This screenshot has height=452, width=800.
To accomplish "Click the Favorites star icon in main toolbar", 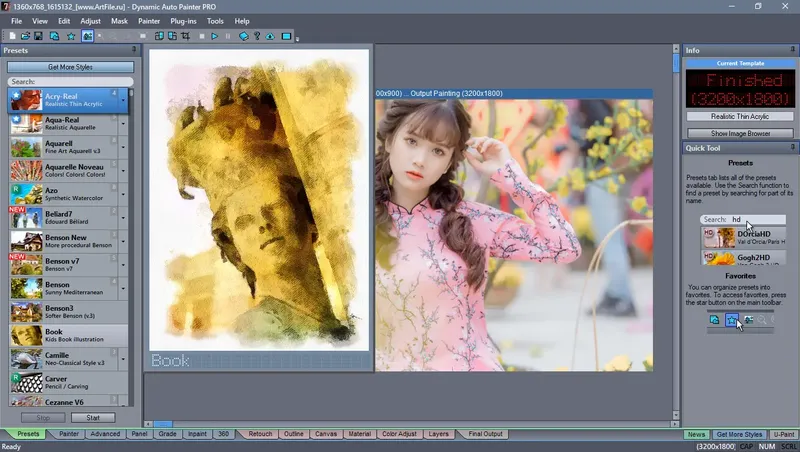I will point(70,36).
